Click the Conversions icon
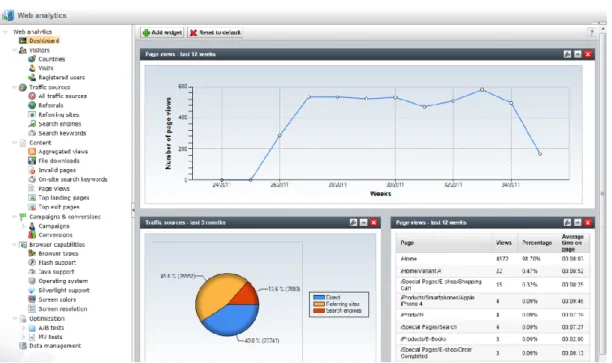The width and height of the screenshot is (612, 363). point(32,235)
